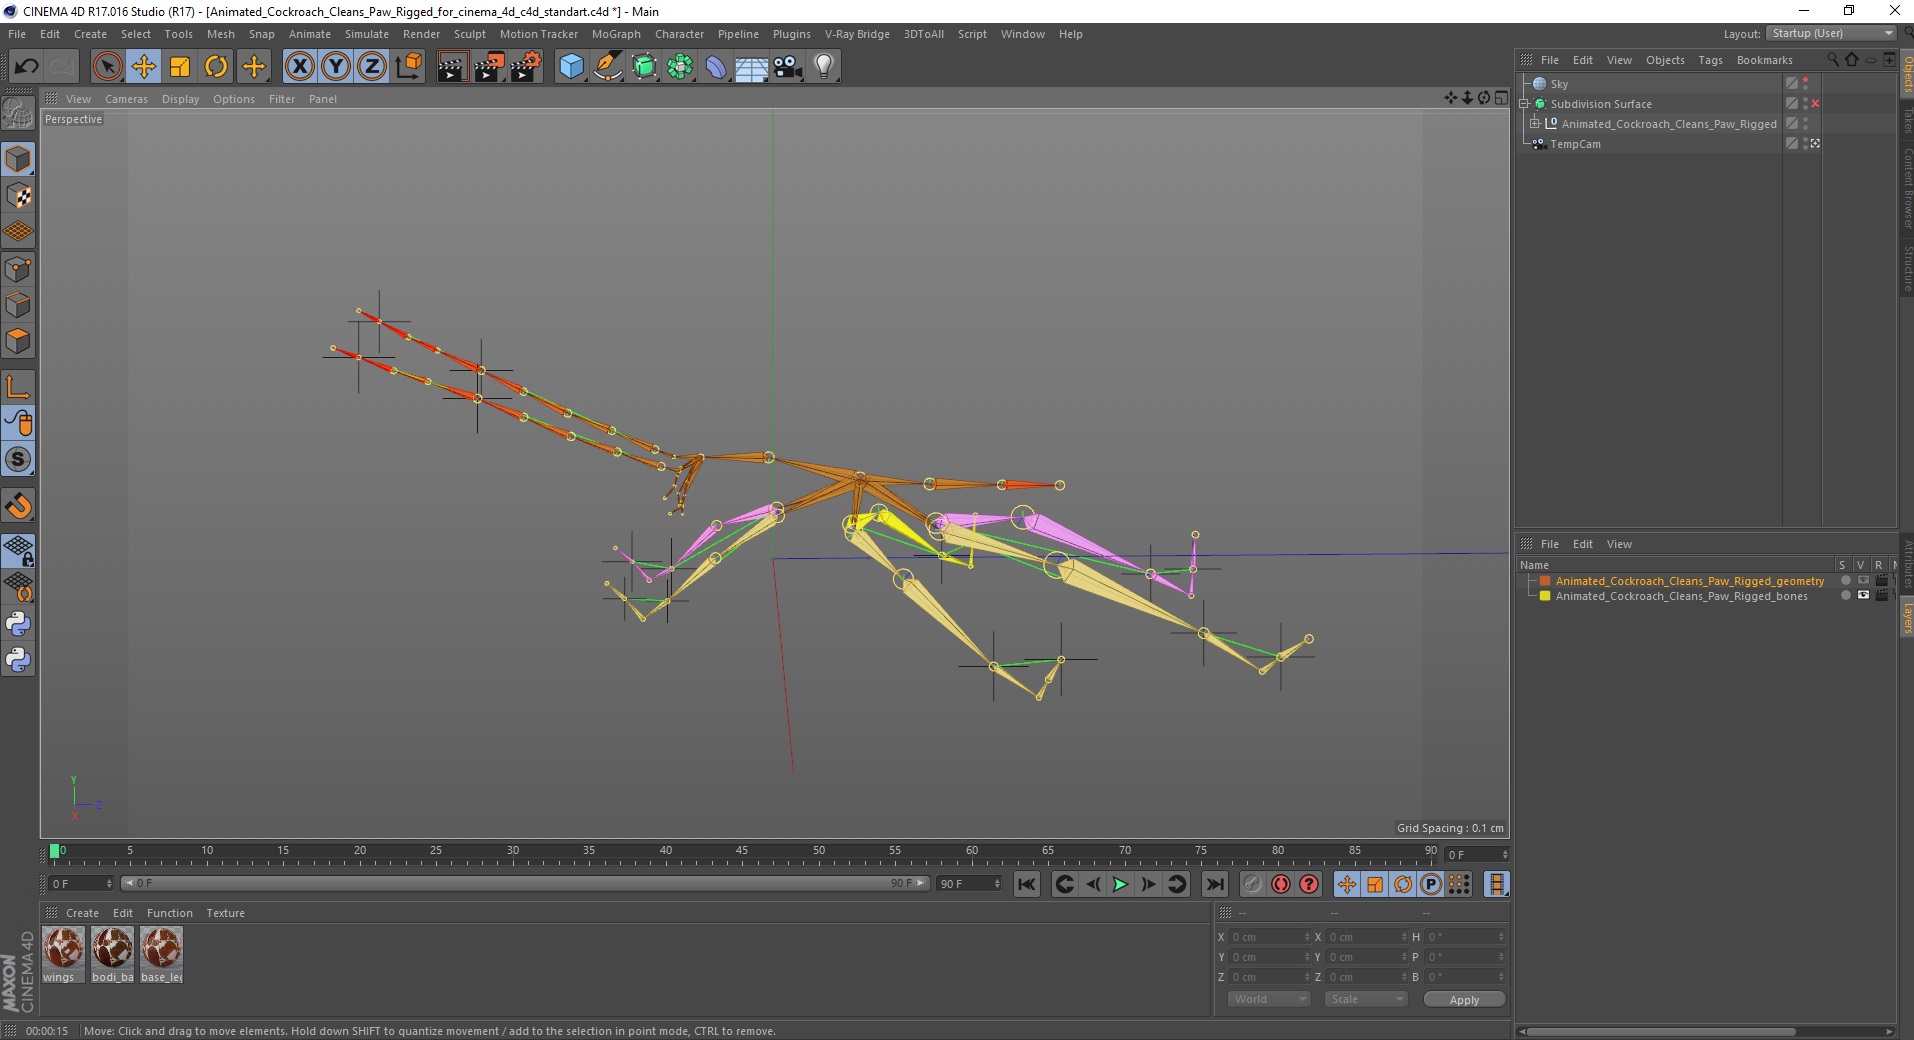Click Record active objects button
Viewport: 1914px width, 1040px height.
(x=1253, y=884)
